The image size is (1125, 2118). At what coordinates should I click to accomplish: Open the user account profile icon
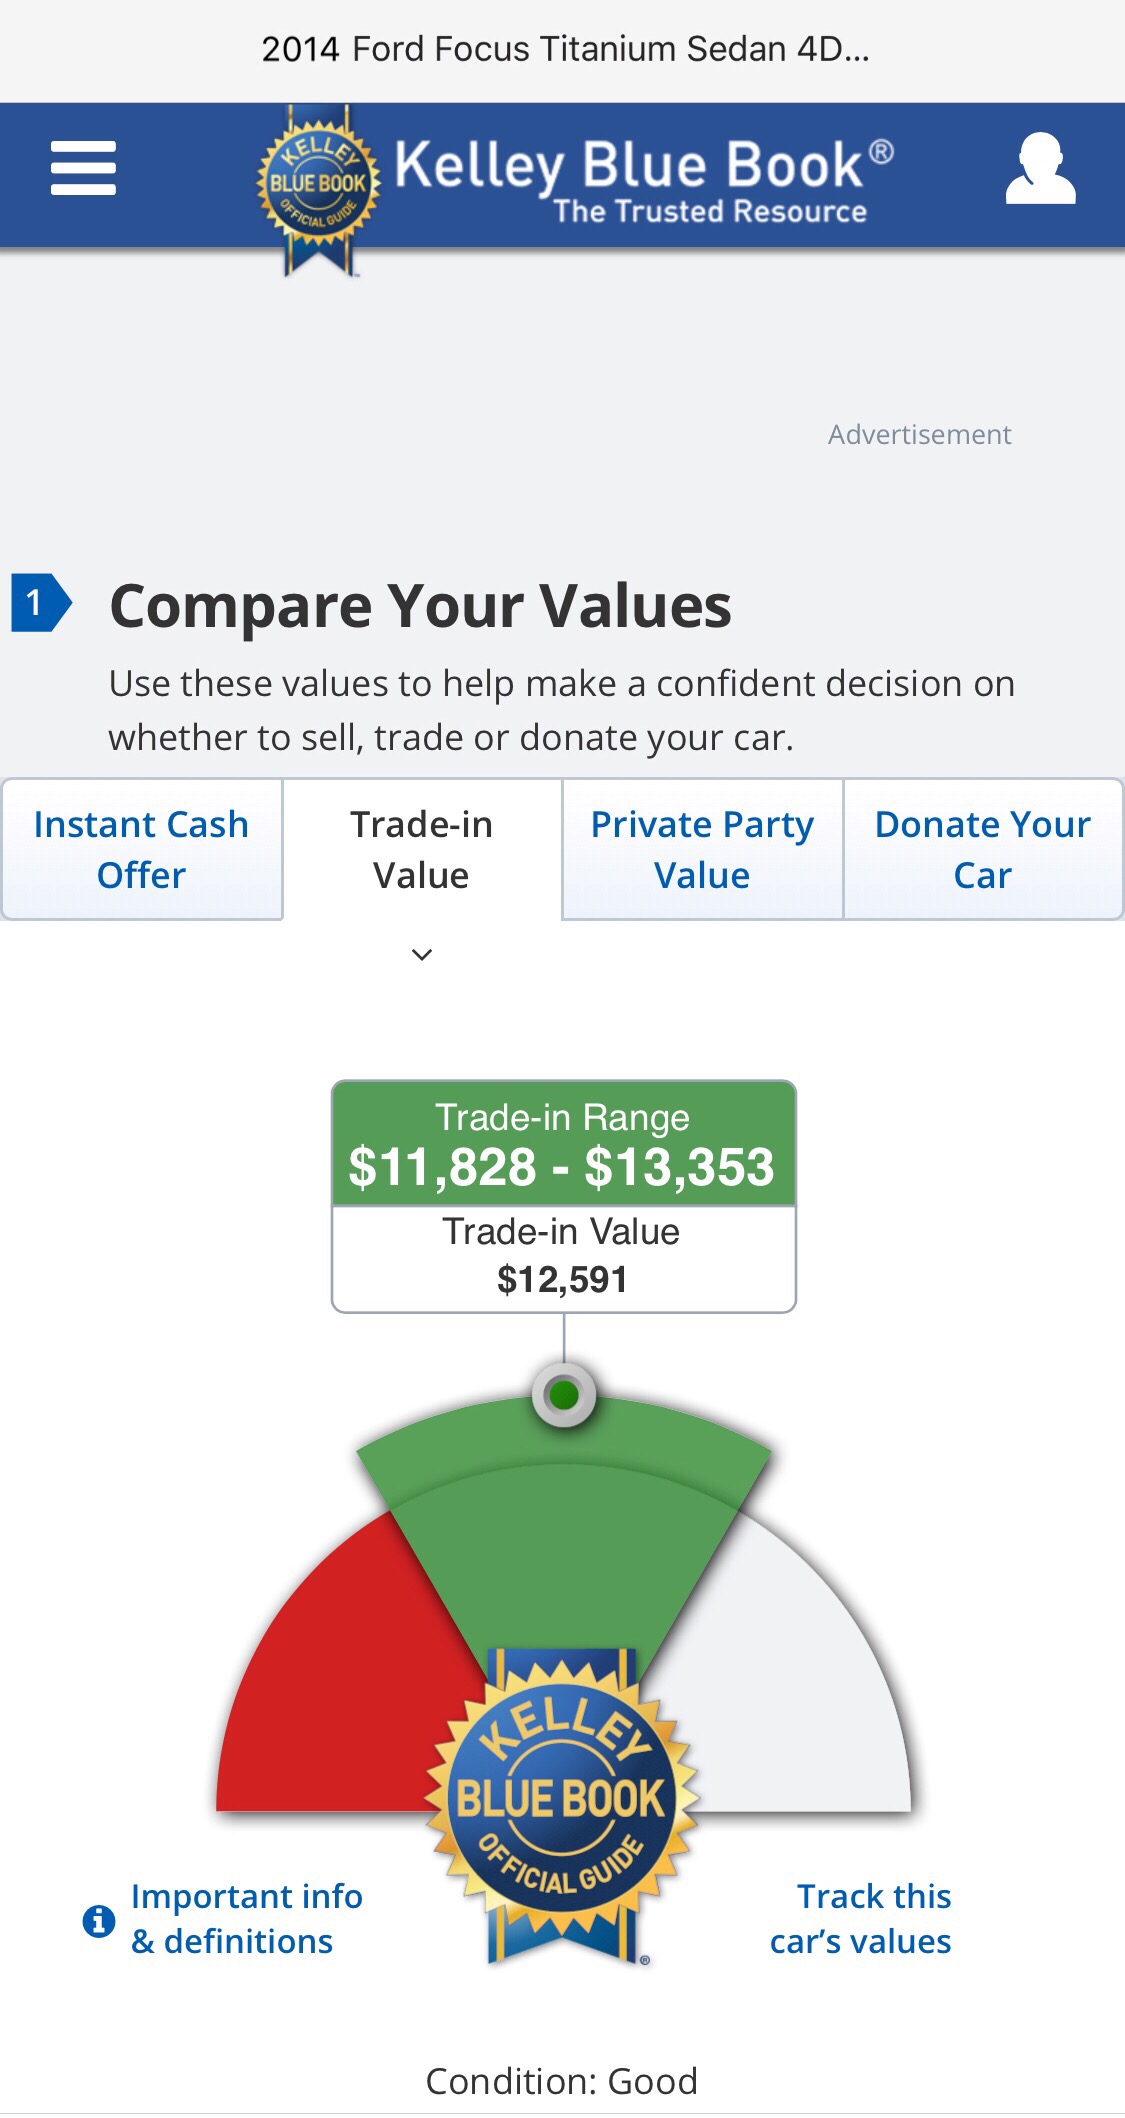click(1040, 169)
